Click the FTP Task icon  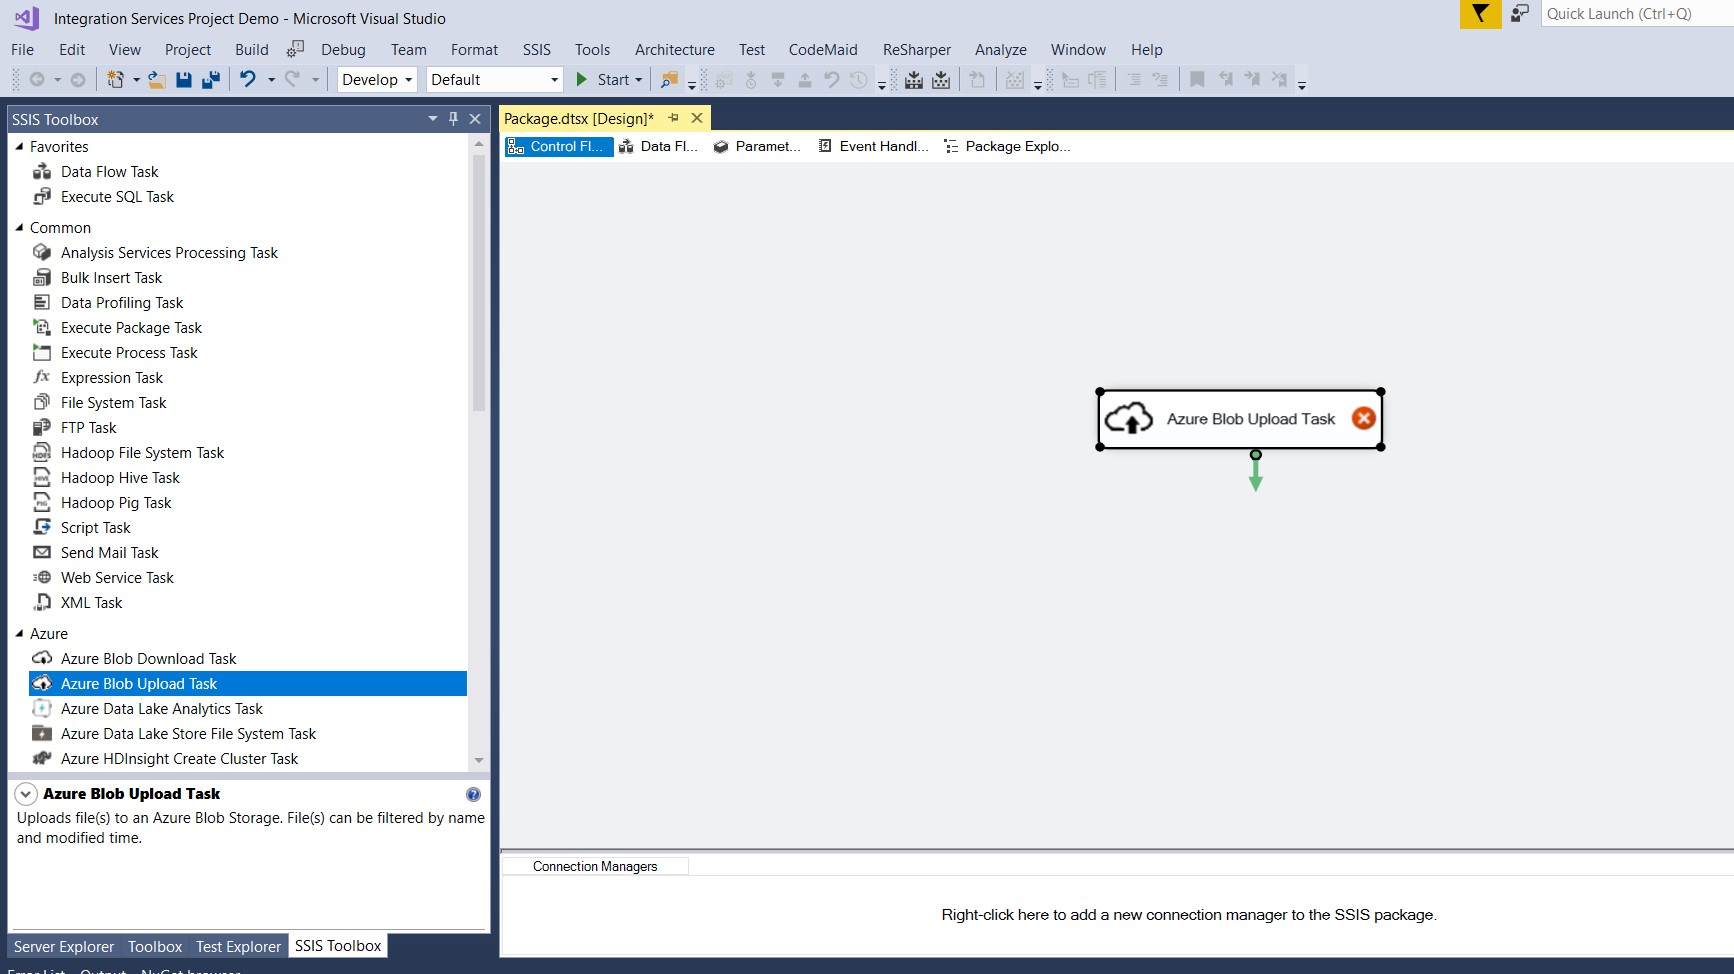coord(42,428)
